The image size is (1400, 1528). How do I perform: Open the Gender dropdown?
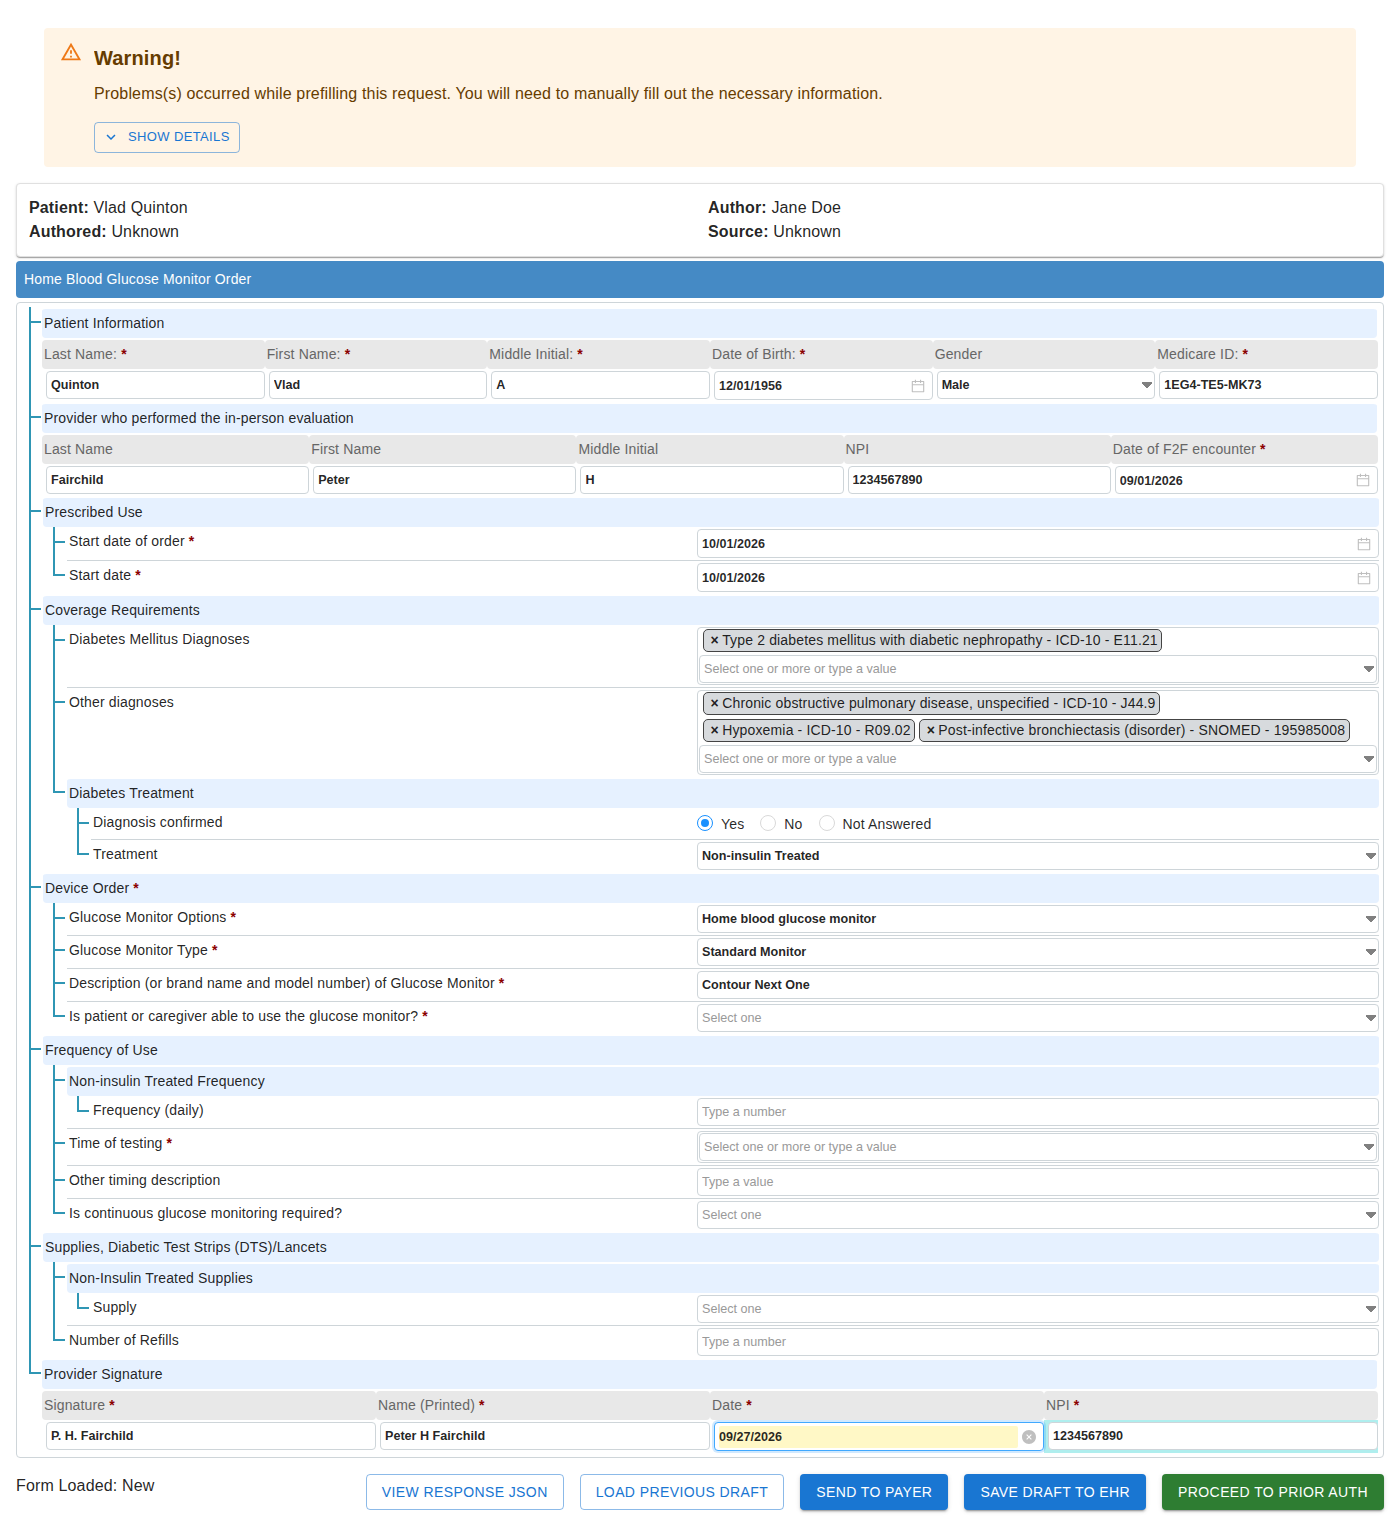1046,385
